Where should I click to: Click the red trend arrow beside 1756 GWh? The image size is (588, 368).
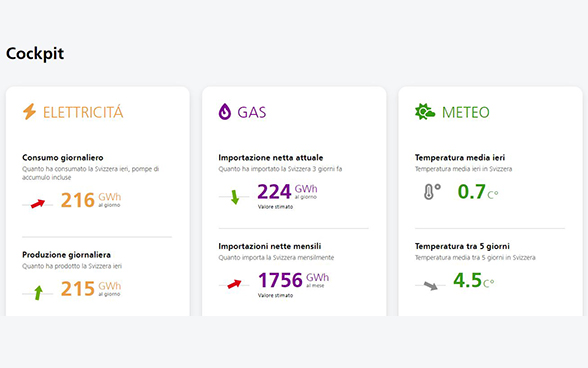[234, 284]
